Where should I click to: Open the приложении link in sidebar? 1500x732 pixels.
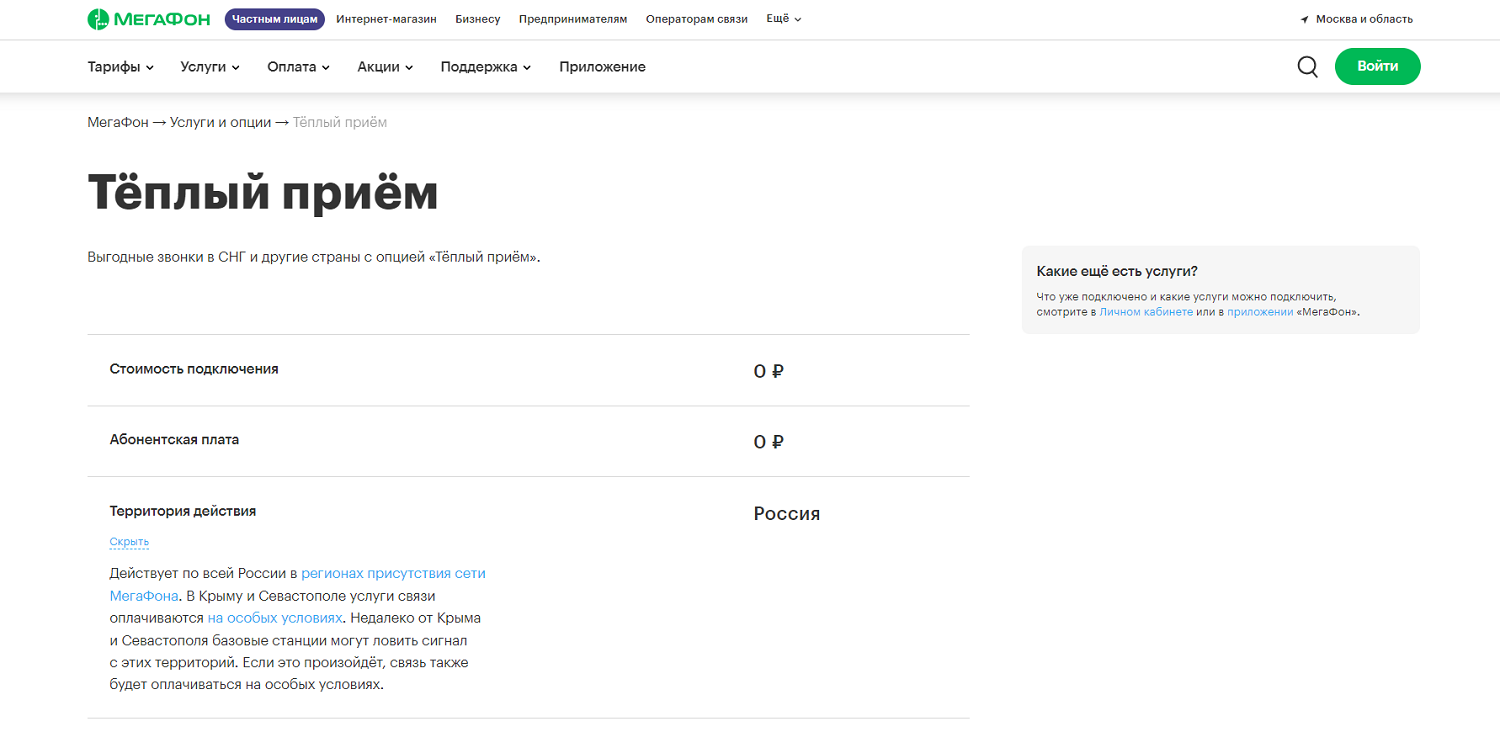1260,312
